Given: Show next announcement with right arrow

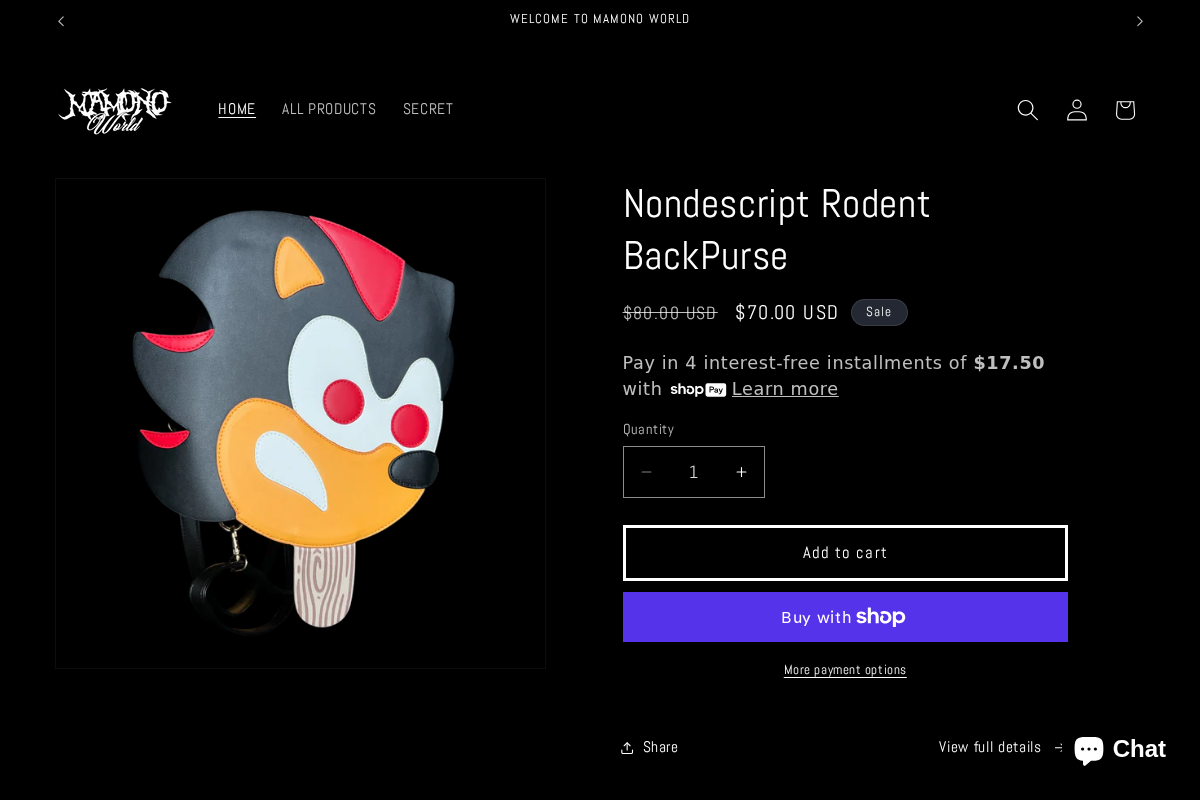Looking at the screenshot, I should click(1139, 21).
